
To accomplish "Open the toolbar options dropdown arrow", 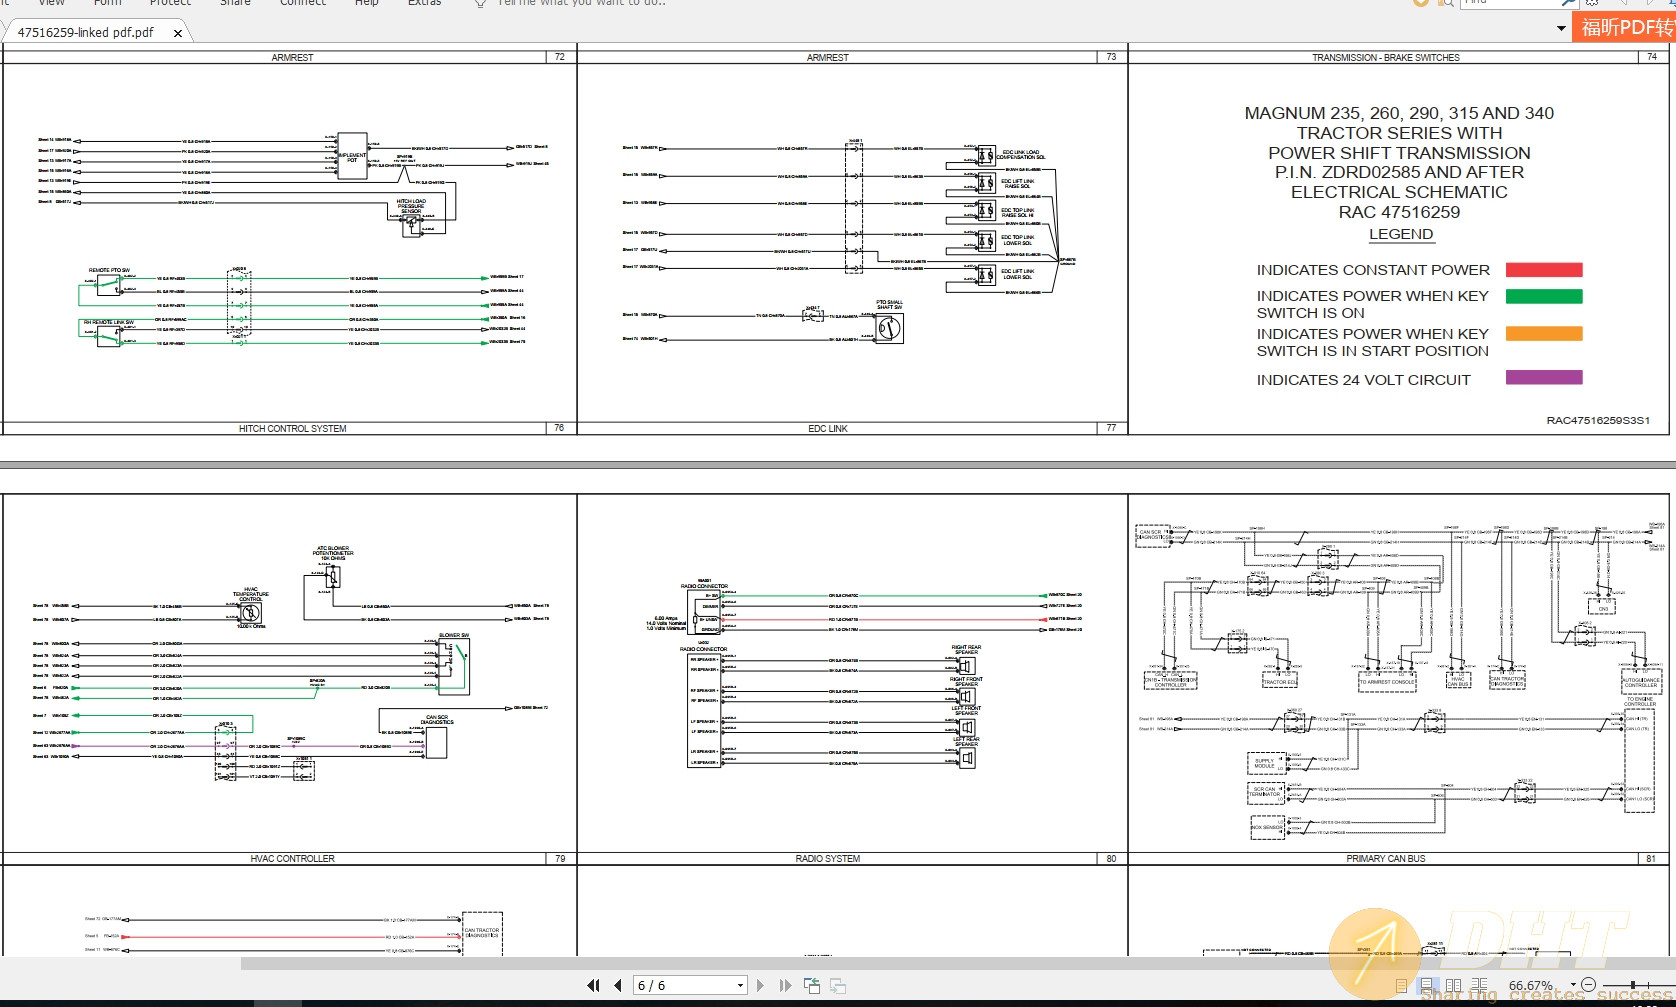I will pos(1560,27).
